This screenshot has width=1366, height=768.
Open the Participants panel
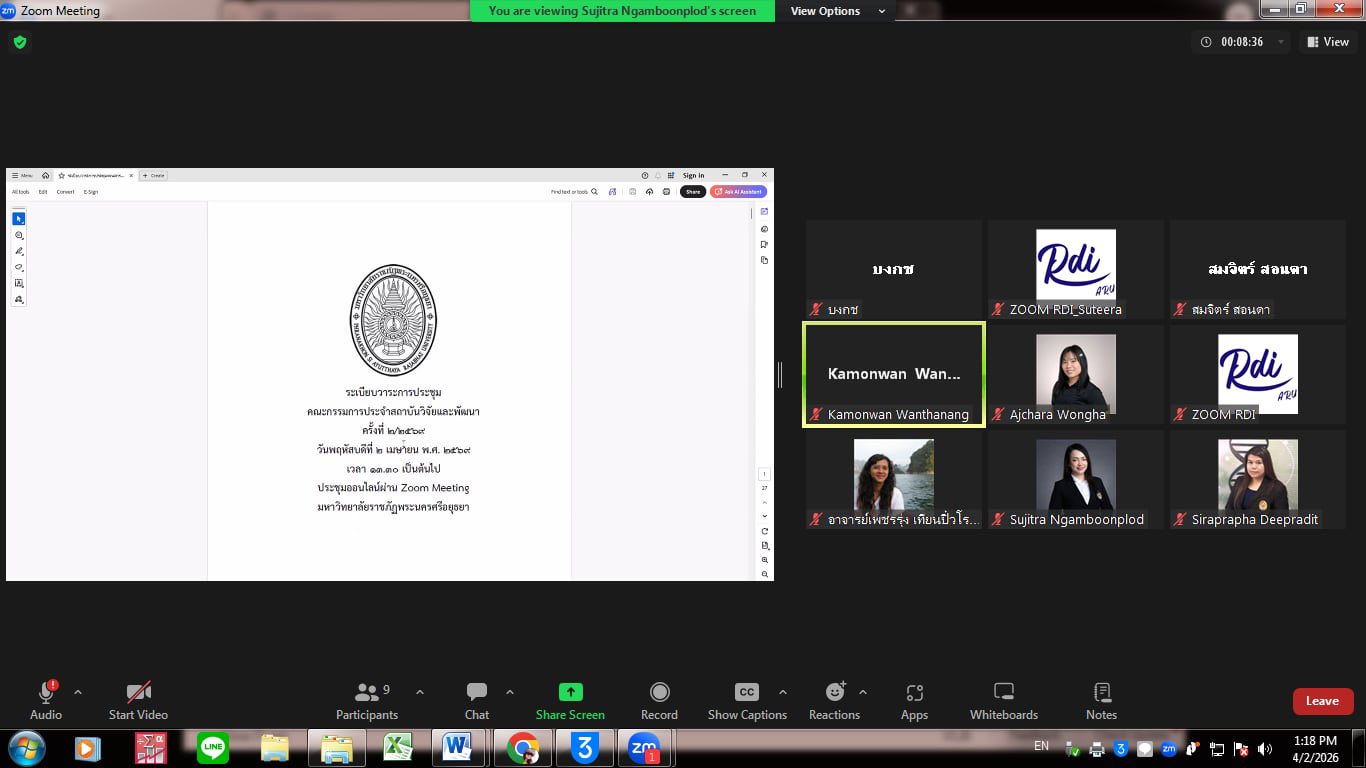point(366,700)
